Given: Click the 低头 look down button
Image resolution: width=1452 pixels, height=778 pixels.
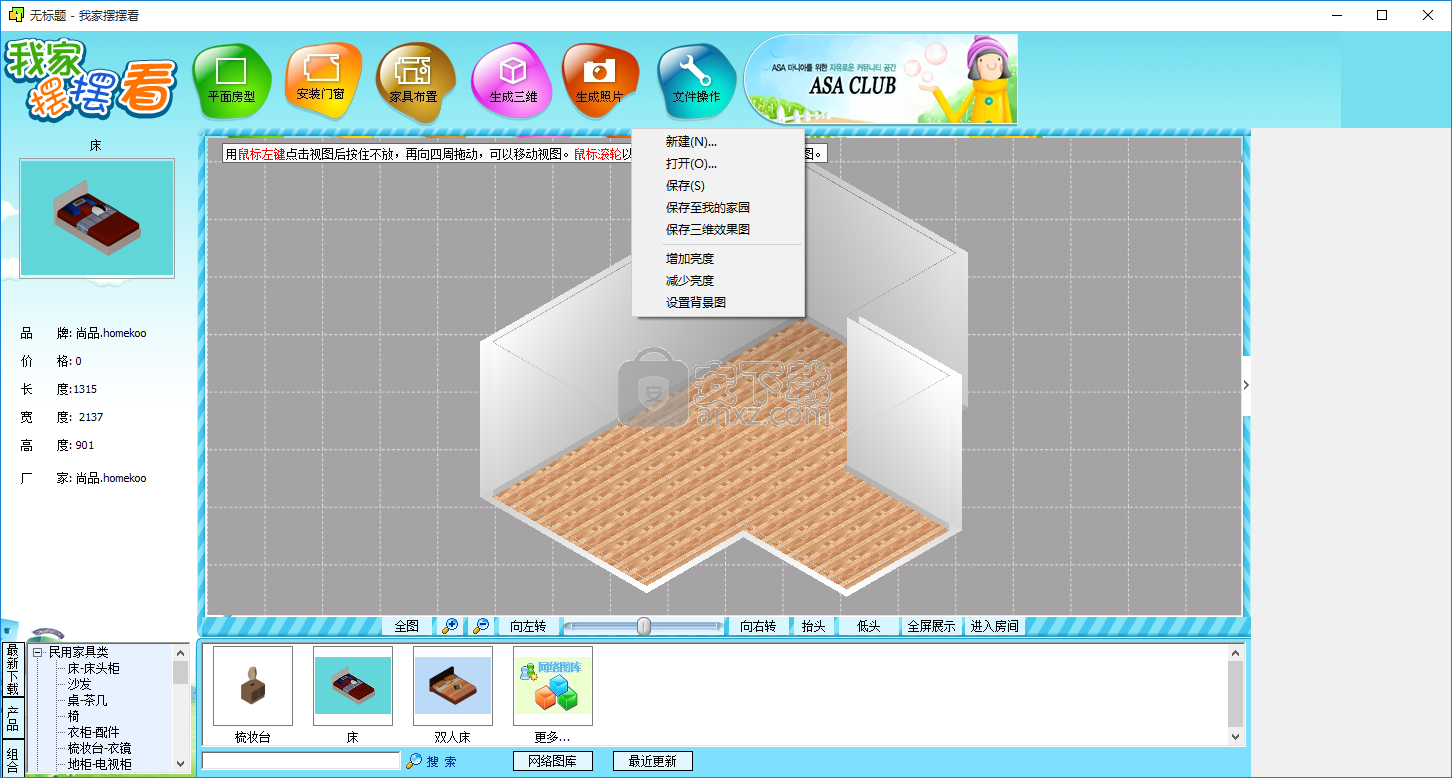Looking at the screenshot, I should point(869,626).
